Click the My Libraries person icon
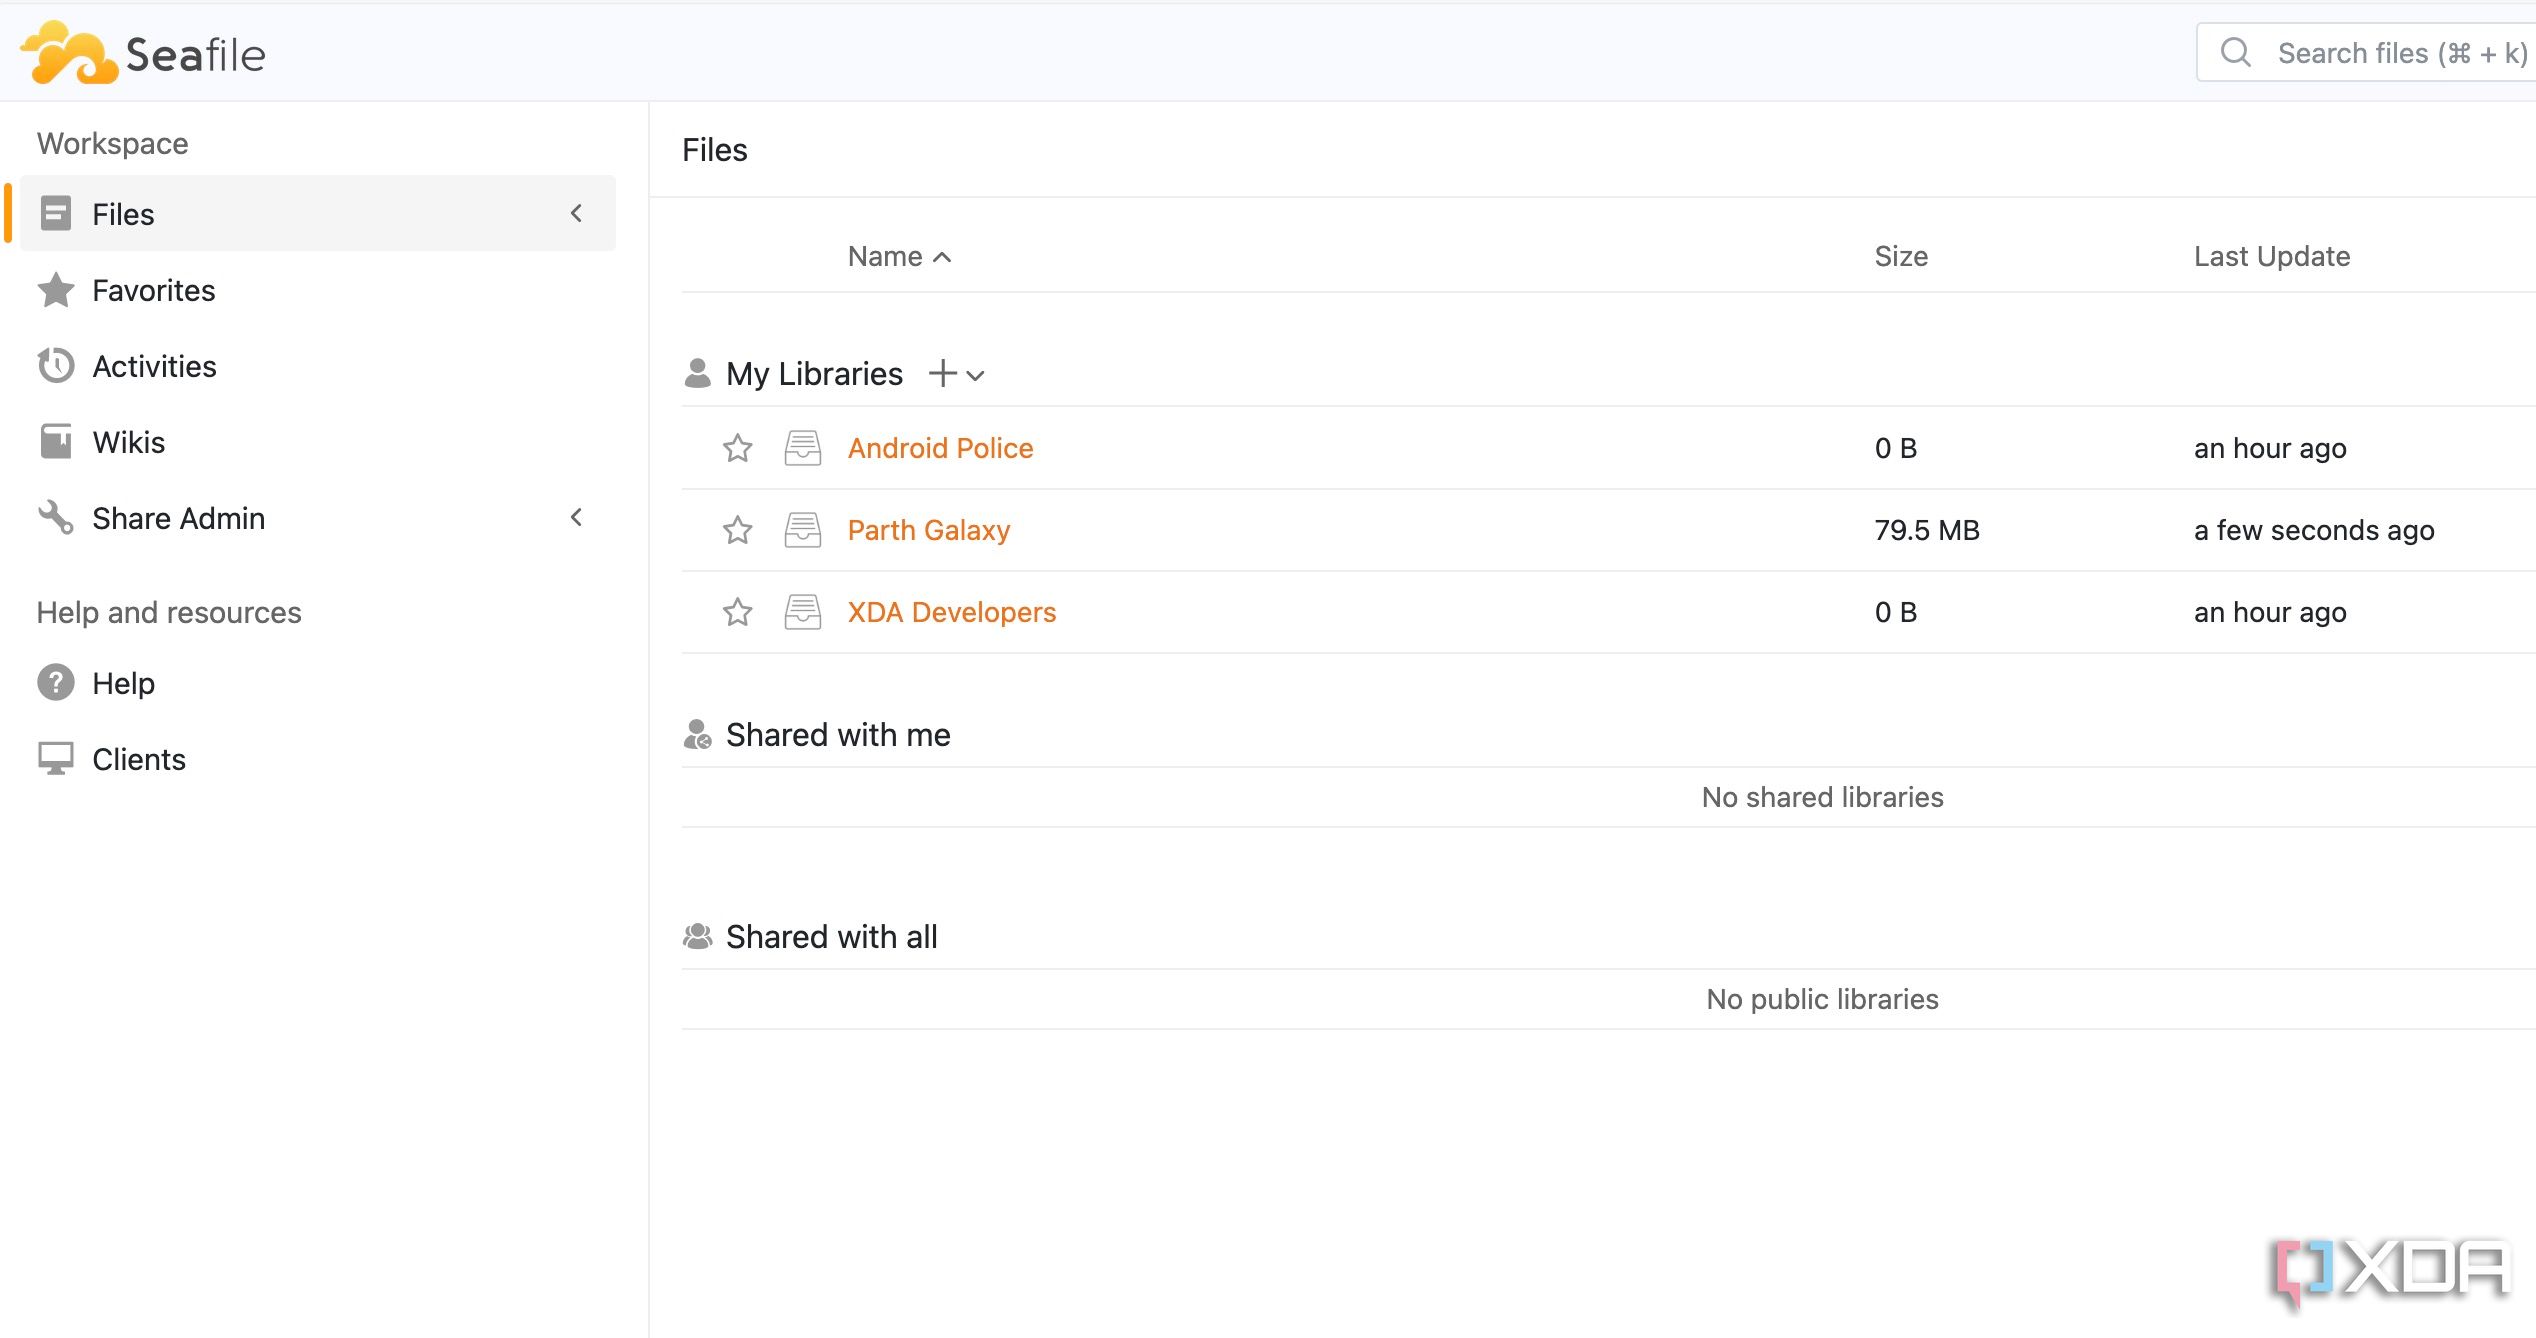 click(x=698, y=373)
